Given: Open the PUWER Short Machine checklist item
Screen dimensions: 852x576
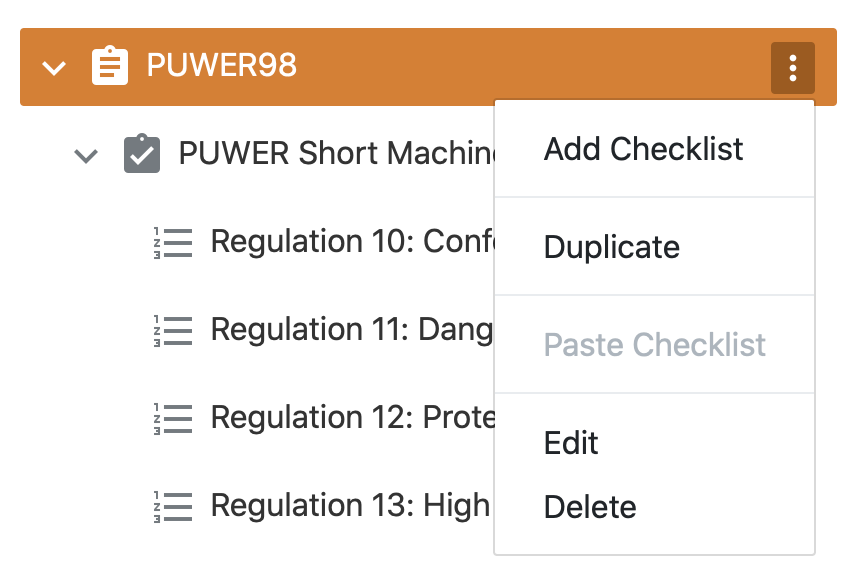Looking at the screenshot, I should click(336, 154).
